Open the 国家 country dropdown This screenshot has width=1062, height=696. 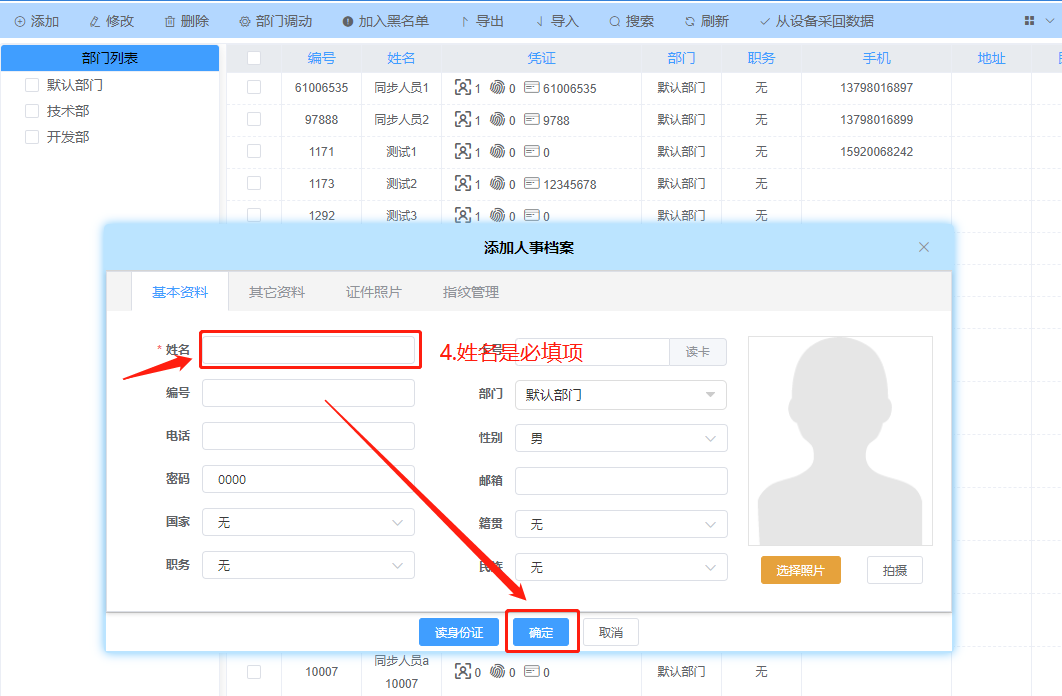(x=308, y=521)
